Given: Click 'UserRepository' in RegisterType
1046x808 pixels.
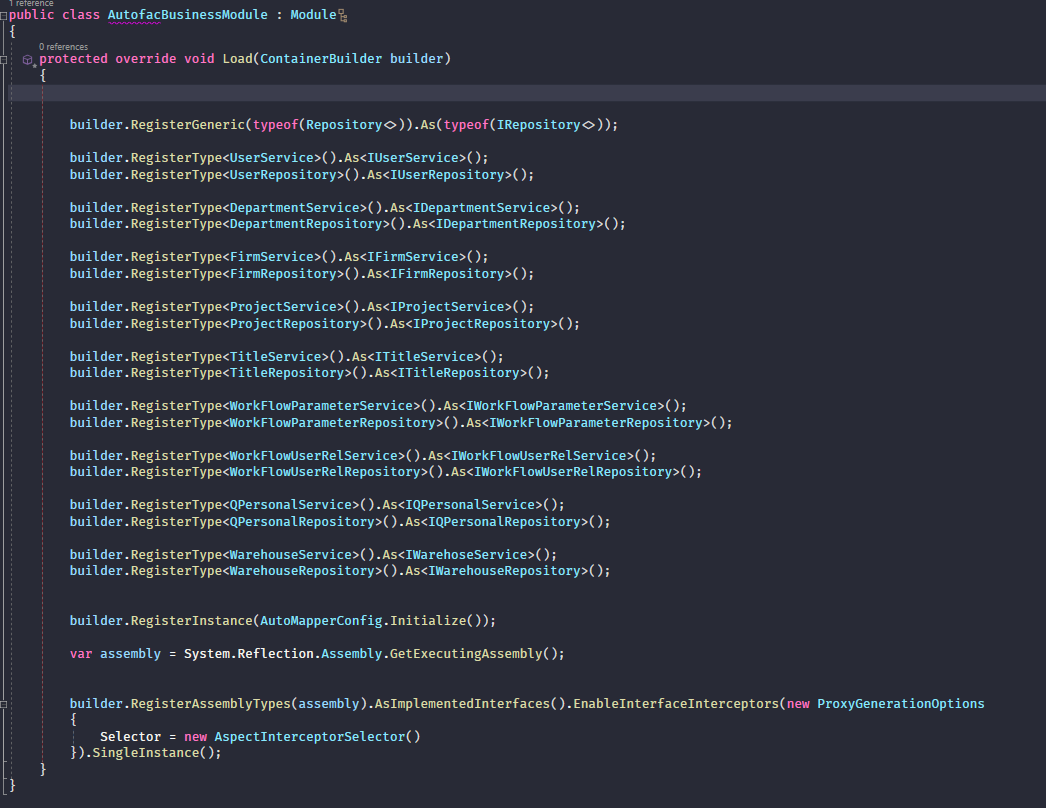Looking at the screenshot, I should pos(283,175).
